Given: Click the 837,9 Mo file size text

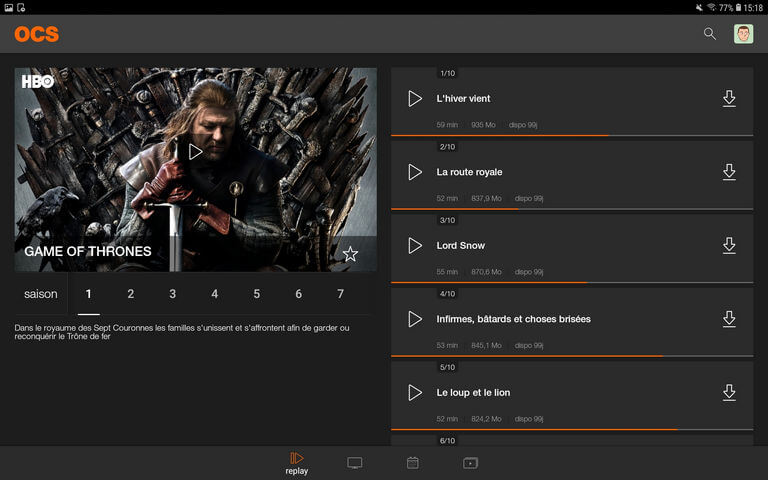Looking at the screenshot, I should (486, 198).
